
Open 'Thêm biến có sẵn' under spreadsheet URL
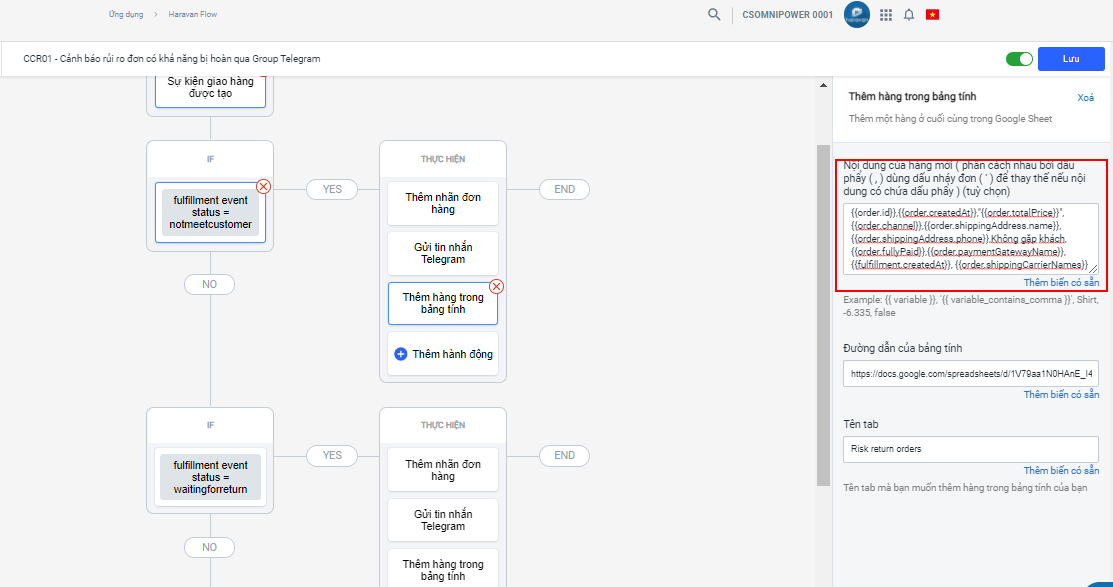point(1061,395)
